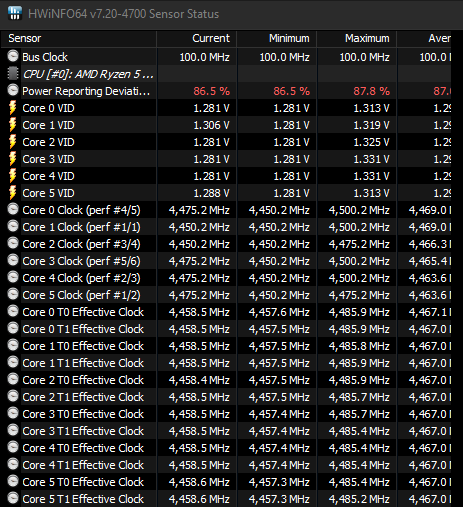Click the clock icon for Core 0 T1 Effective Clock

click(13, 328)
